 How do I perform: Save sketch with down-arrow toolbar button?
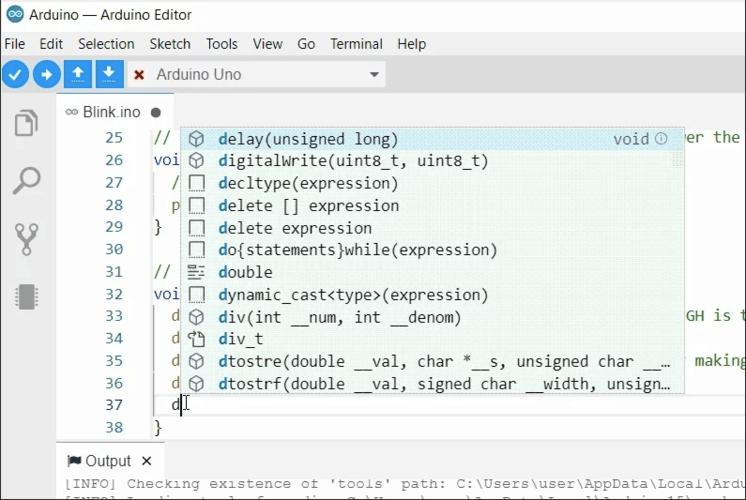click(x=109, y=74)
